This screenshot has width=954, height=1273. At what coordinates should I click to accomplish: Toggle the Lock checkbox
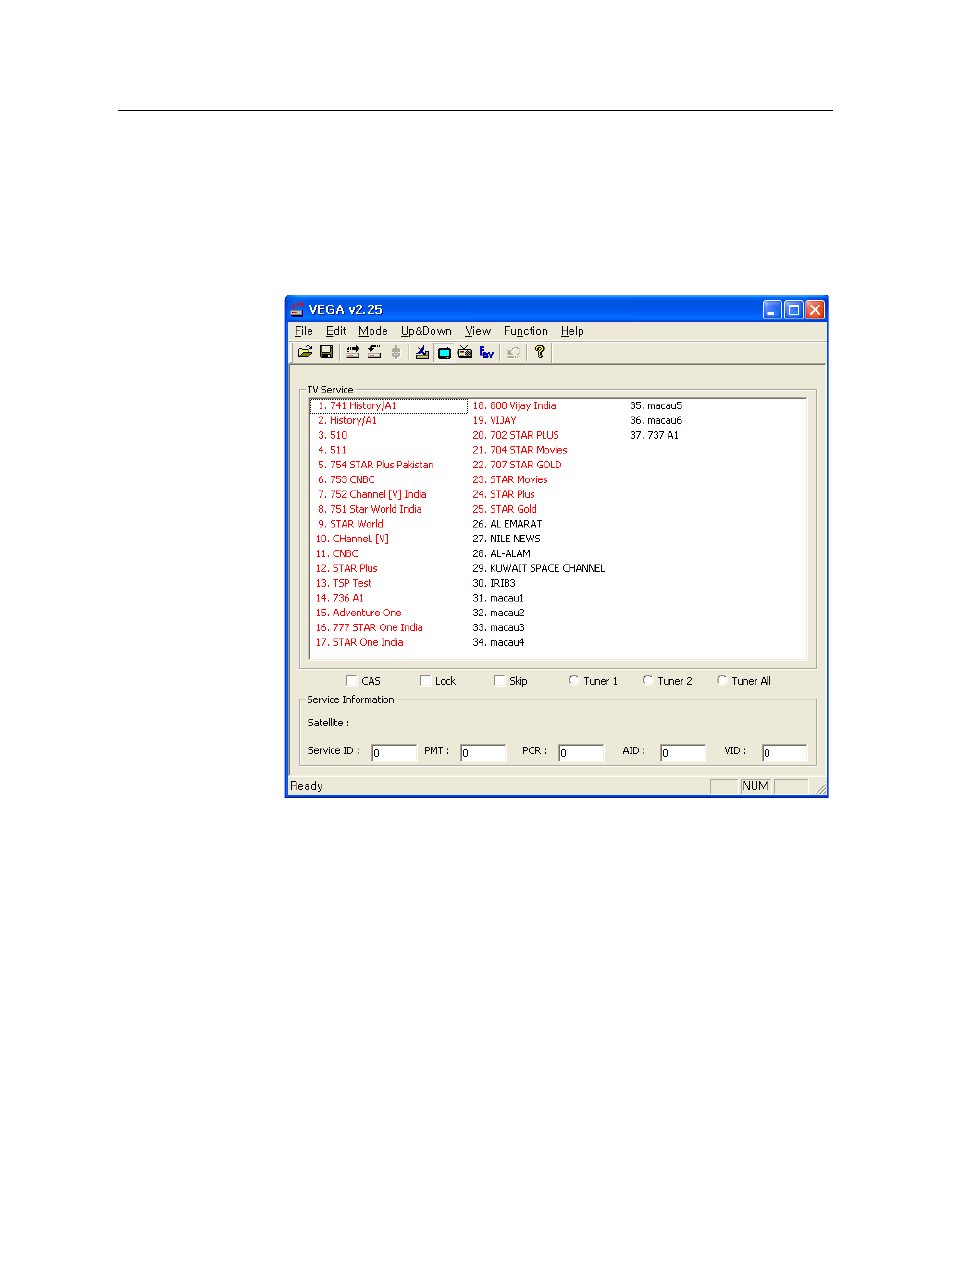425,681
